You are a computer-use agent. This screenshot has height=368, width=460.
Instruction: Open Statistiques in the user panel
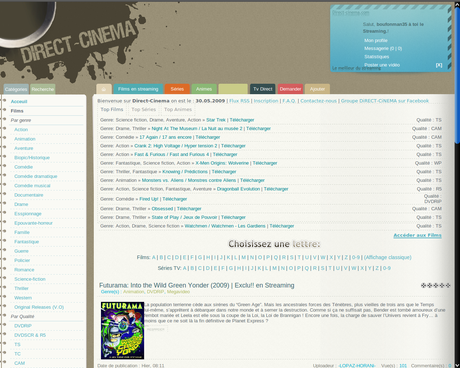[x=376, y=57]
